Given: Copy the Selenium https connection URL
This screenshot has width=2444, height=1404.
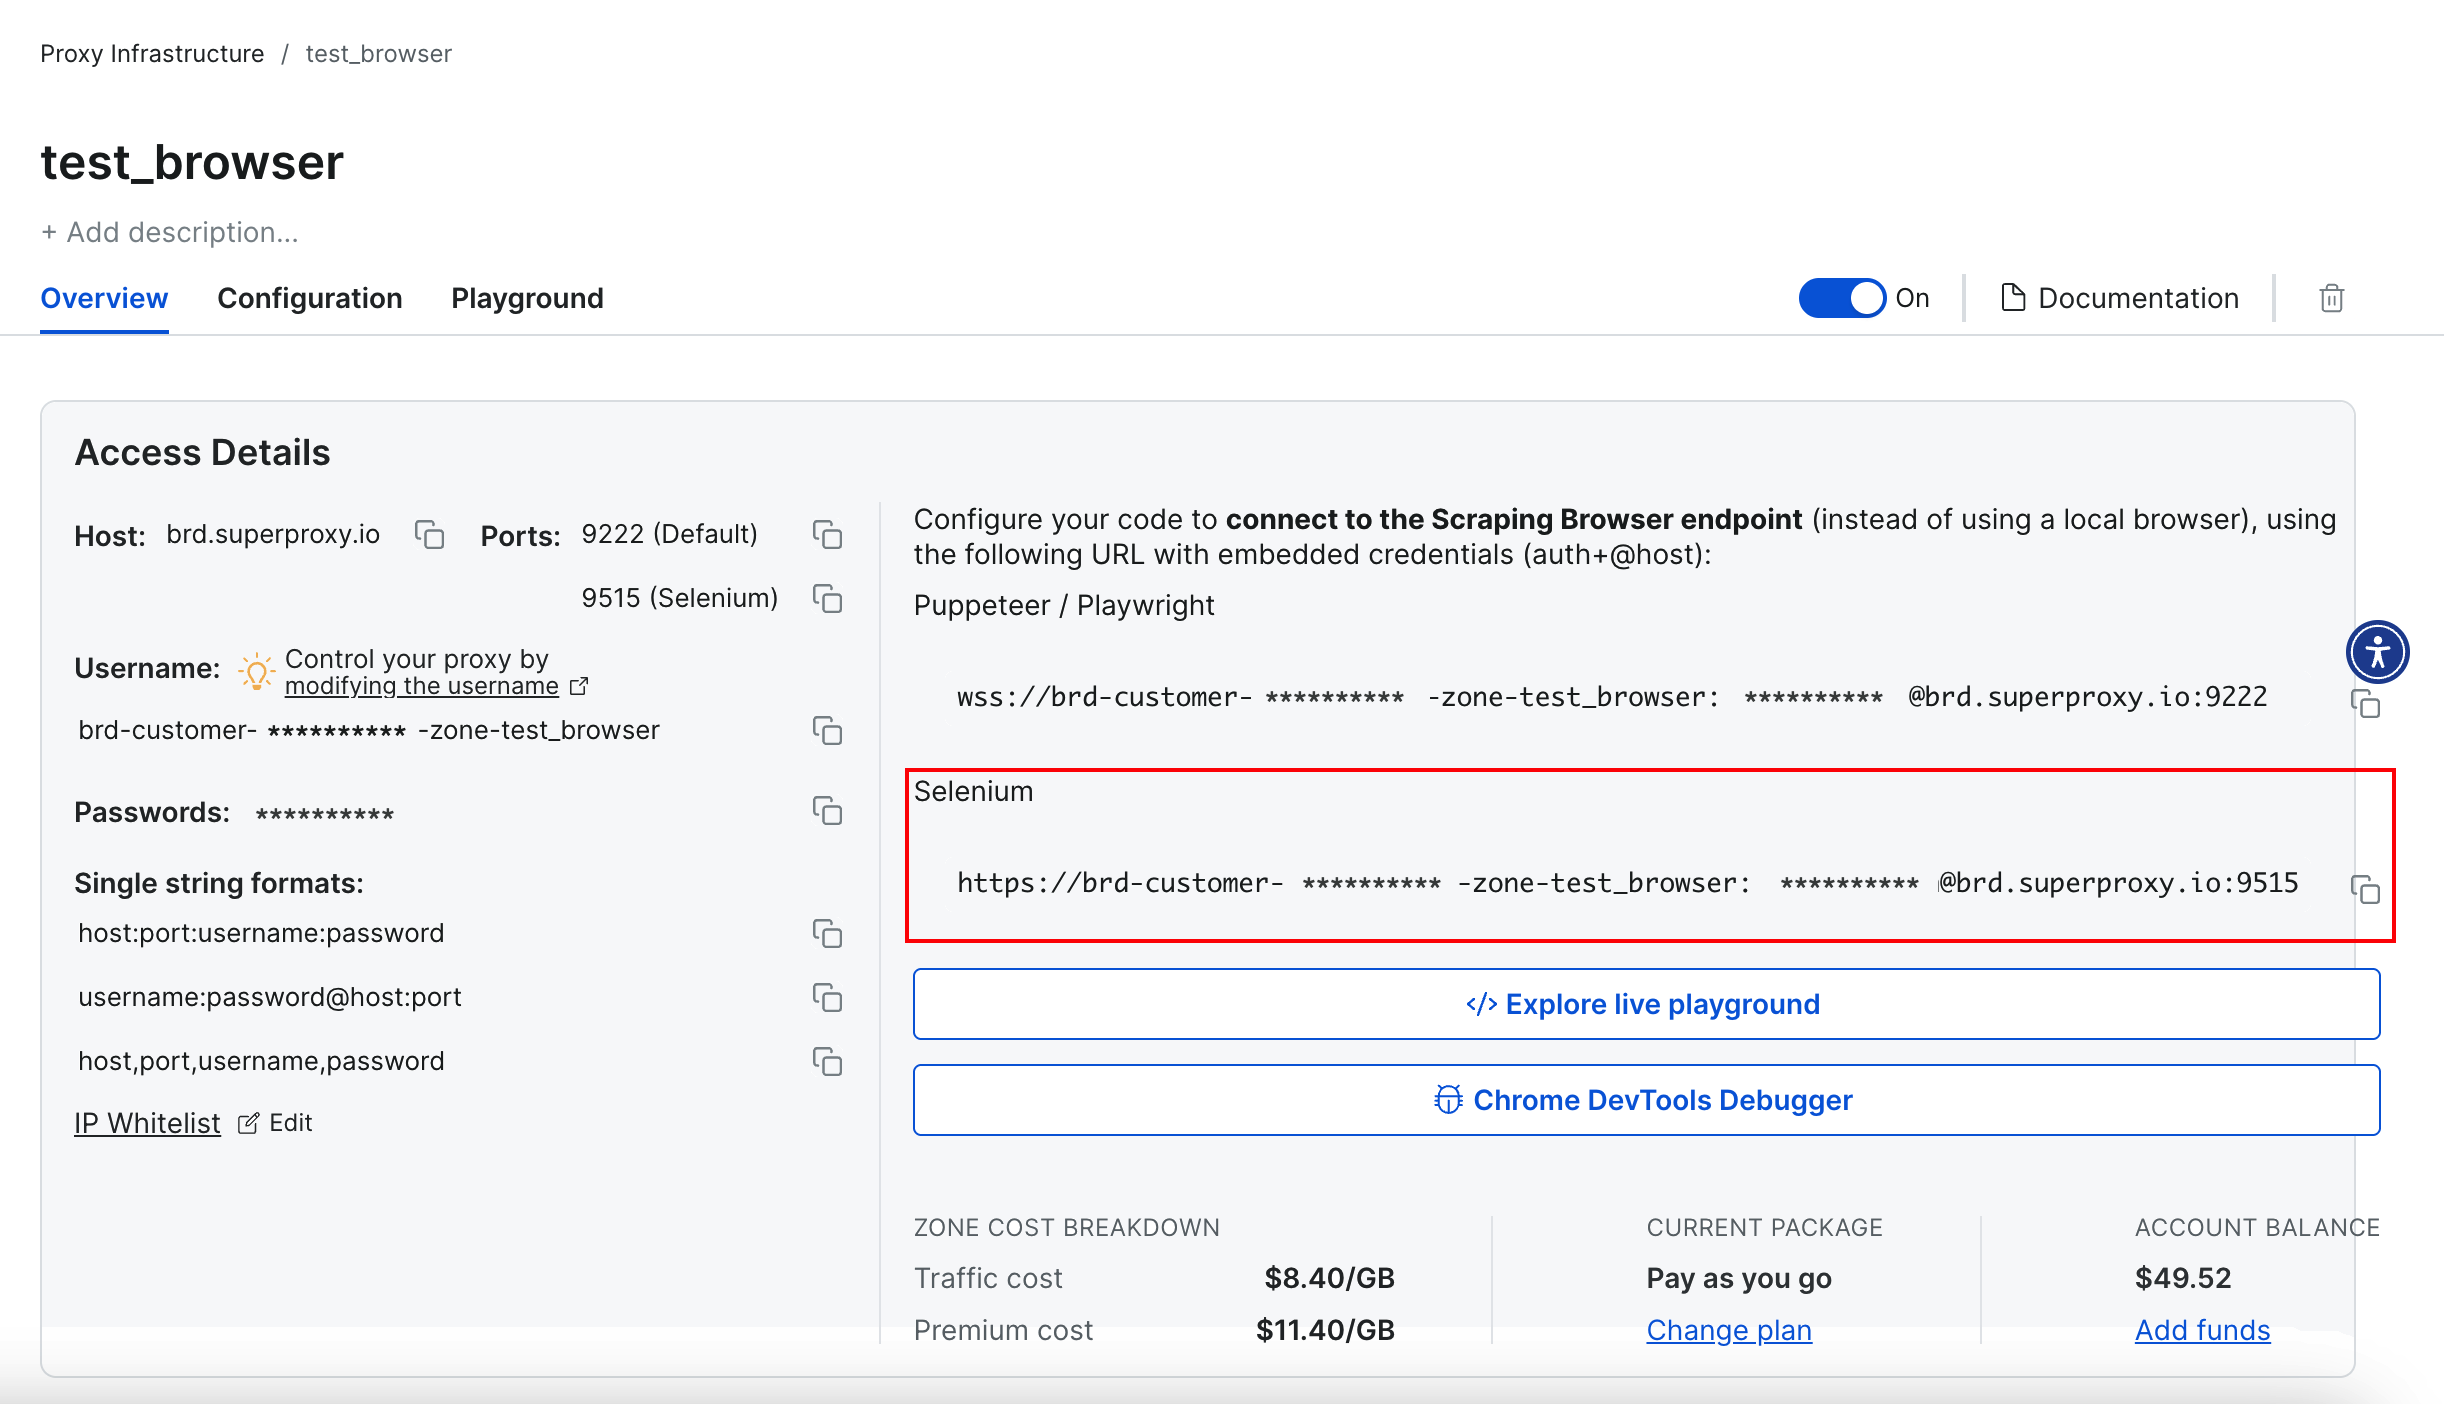Looking at the screenshot, I should (x=2365, y=889).
